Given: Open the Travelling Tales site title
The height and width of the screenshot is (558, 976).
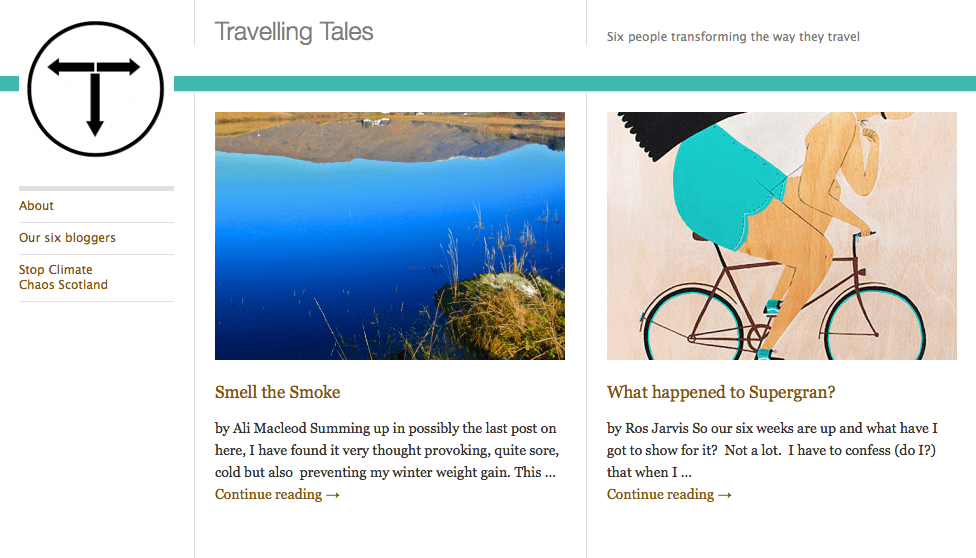Looking at the screenshot, I should click(294, 32).
